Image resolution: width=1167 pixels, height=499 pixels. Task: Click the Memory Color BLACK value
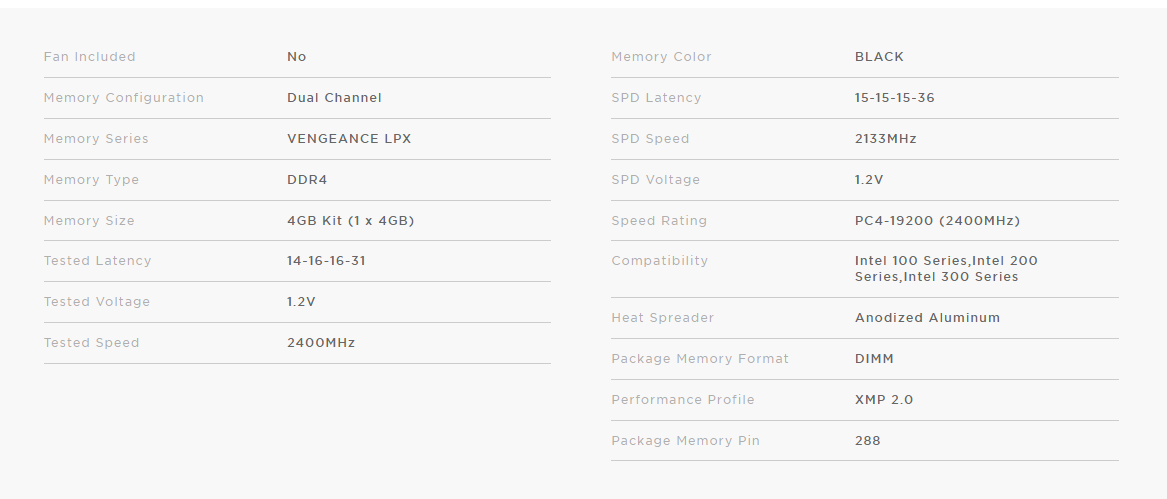pyautogui.click(x=879, y=57)
